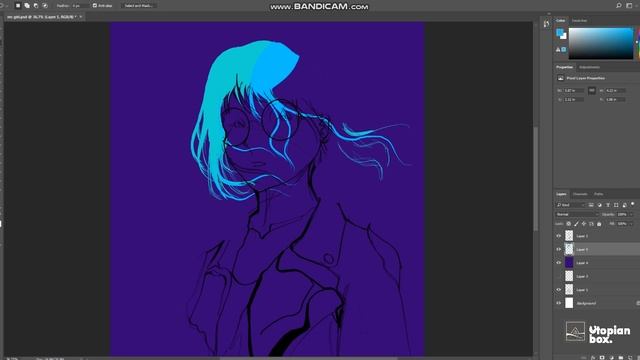Click the out-of-gamut warning triangle icon

point(558,50)
